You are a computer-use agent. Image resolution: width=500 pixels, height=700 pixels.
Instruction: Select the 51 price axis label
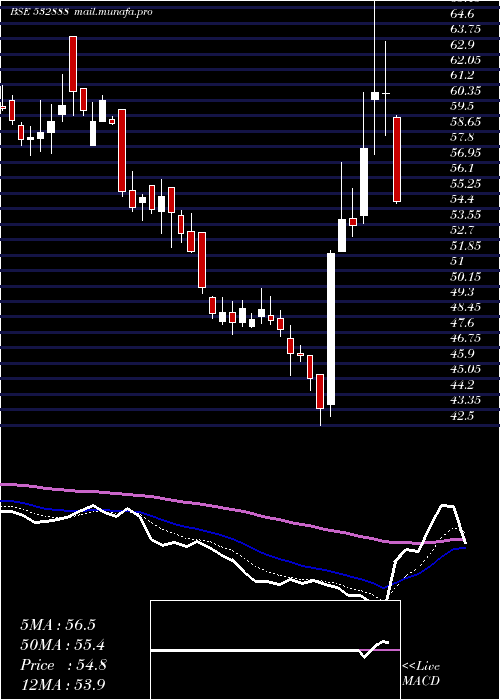[457, 261]
